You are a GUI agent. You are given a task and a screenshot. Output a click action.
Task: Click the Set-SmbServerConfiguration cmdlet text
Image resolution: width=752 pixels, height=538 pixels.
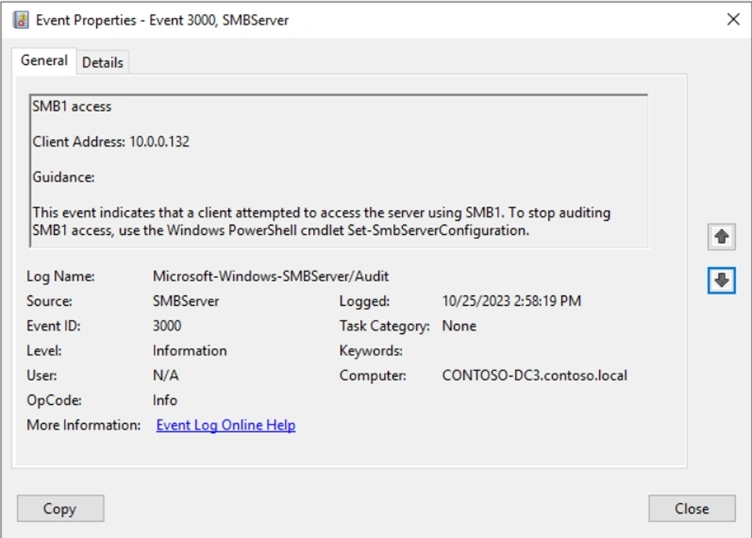point(437,231)
